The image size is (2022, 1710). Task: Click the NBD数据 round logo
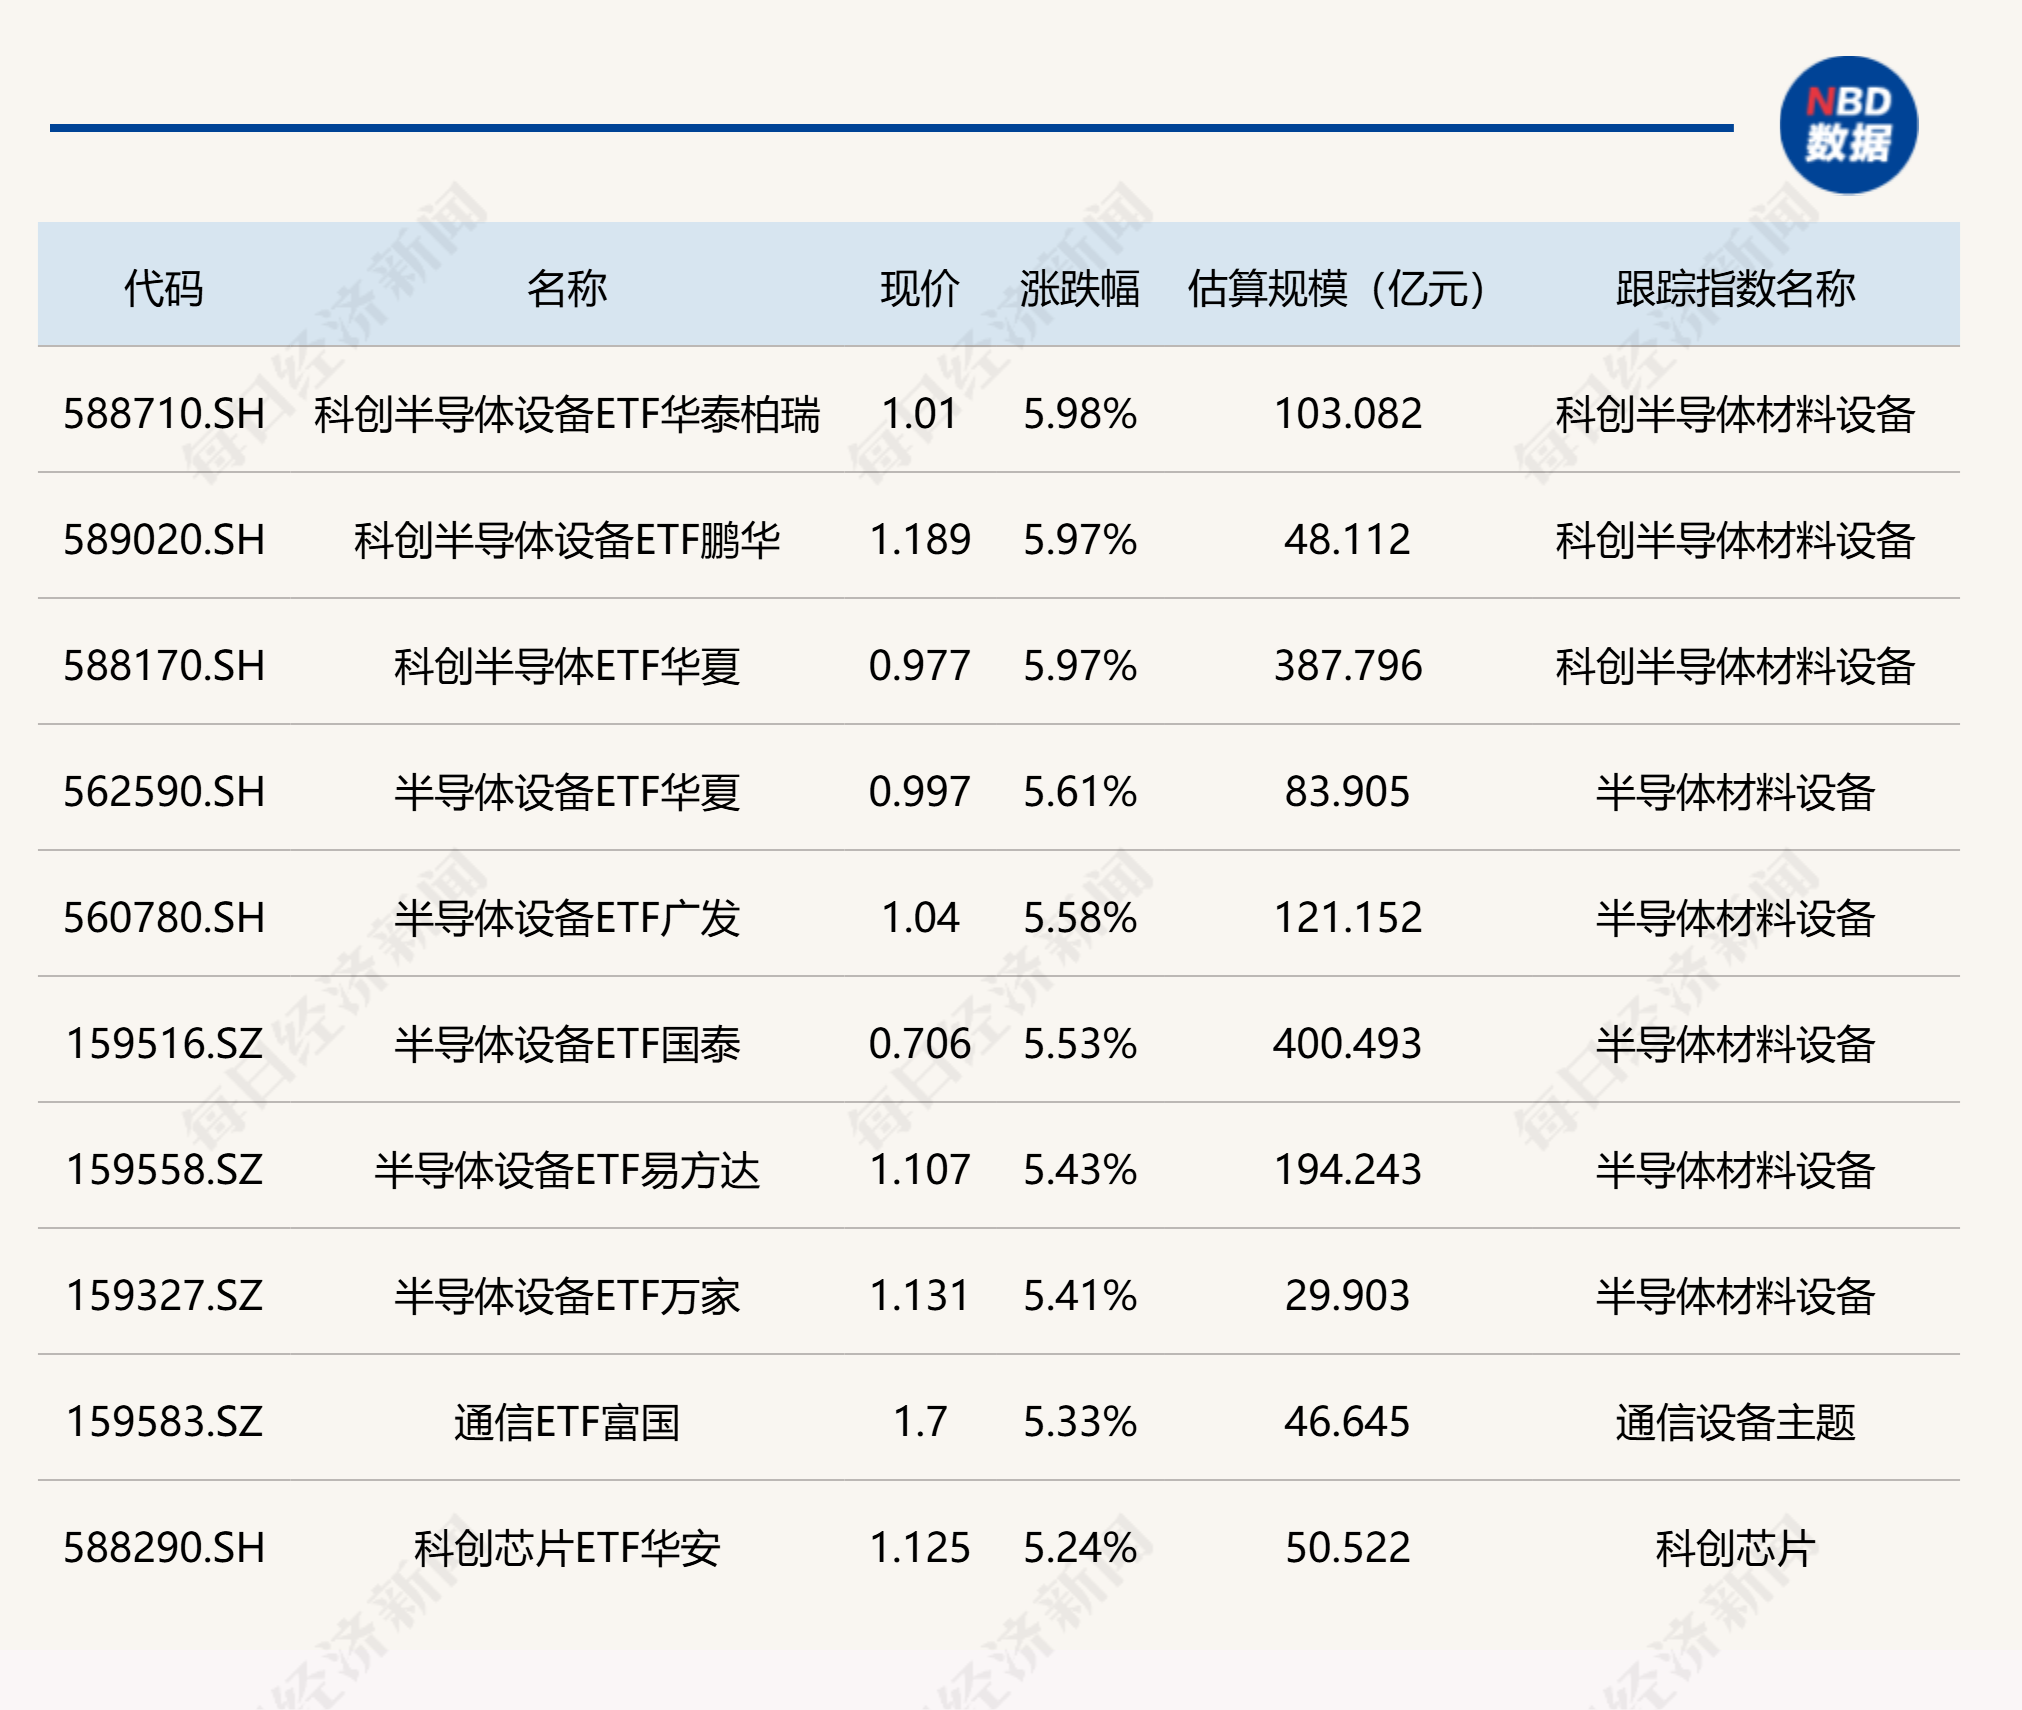(x=1848, y=125)
